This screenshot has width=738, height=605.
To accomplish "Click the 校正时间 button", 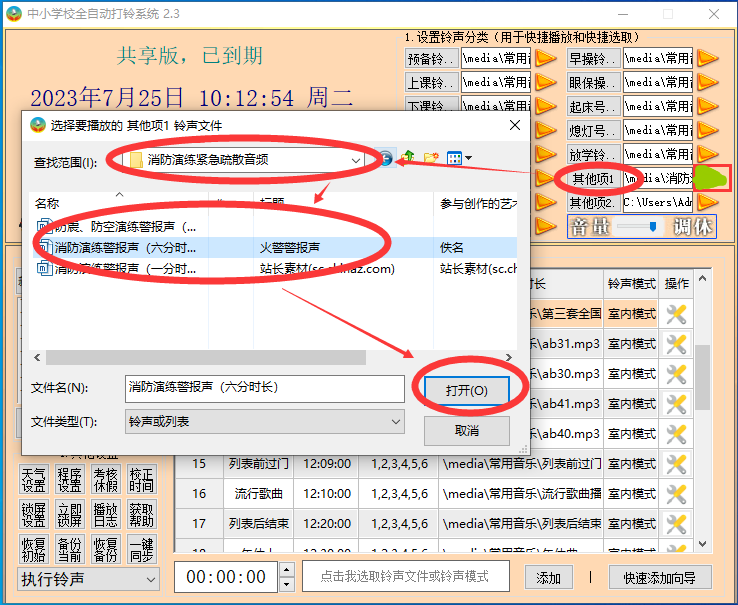I will coord(142,480).
